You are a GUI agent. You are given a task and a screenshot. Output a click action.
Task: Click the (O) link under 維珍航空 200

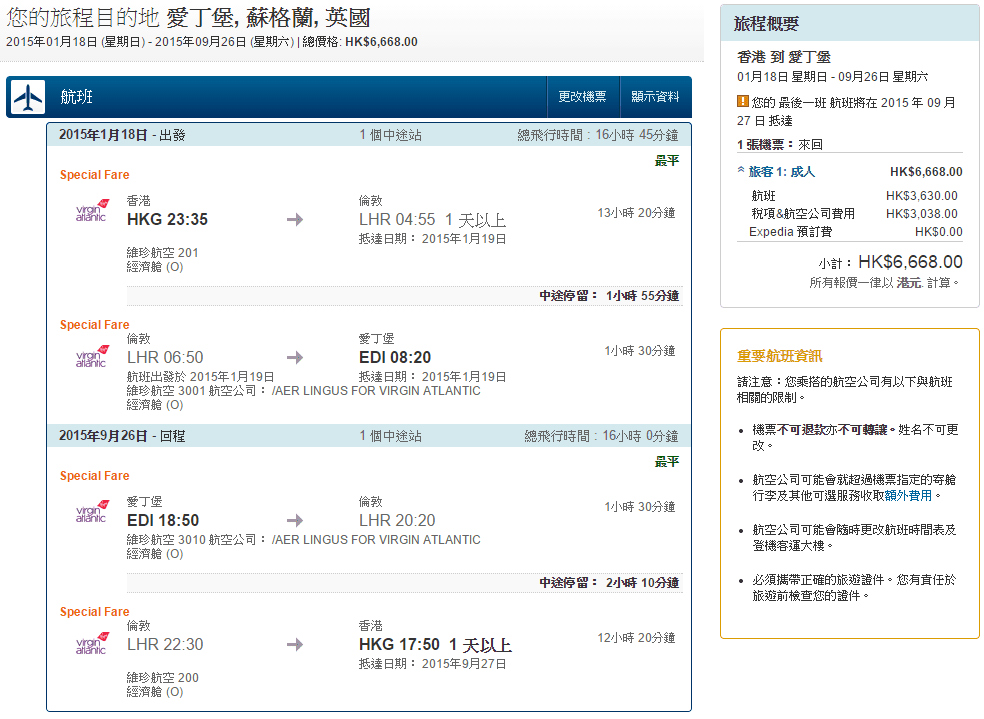click(x=174, y=691)
